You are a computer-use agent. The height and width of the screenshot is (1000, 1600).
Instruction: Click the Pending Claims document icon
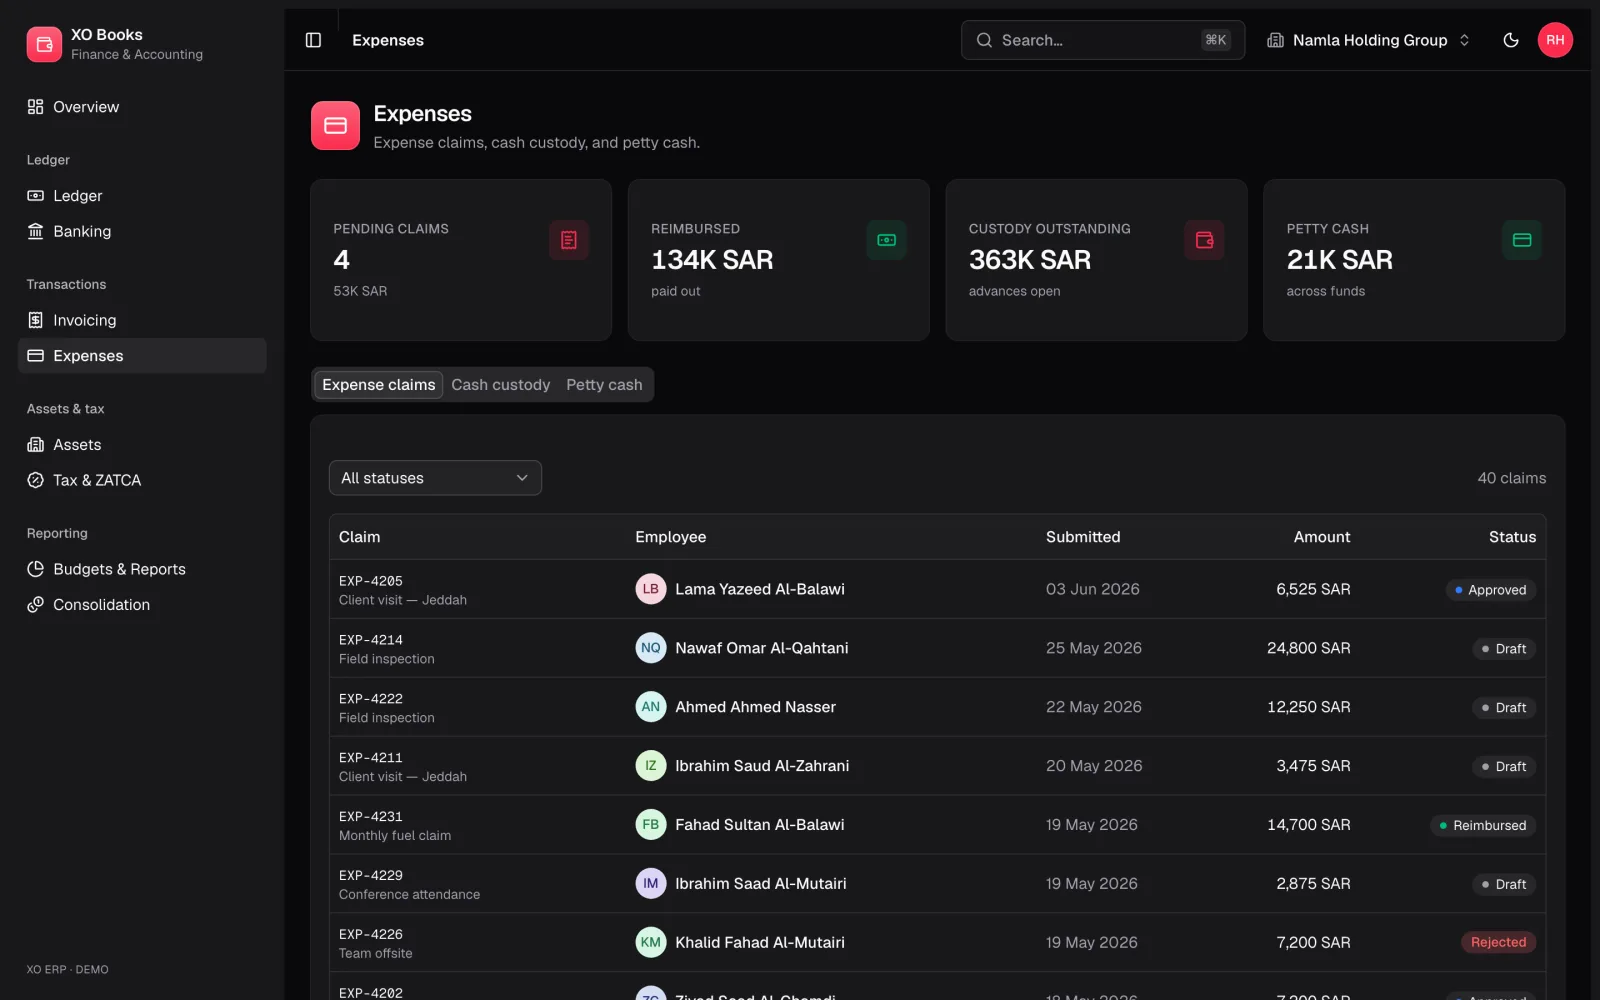tap(569, 240)
